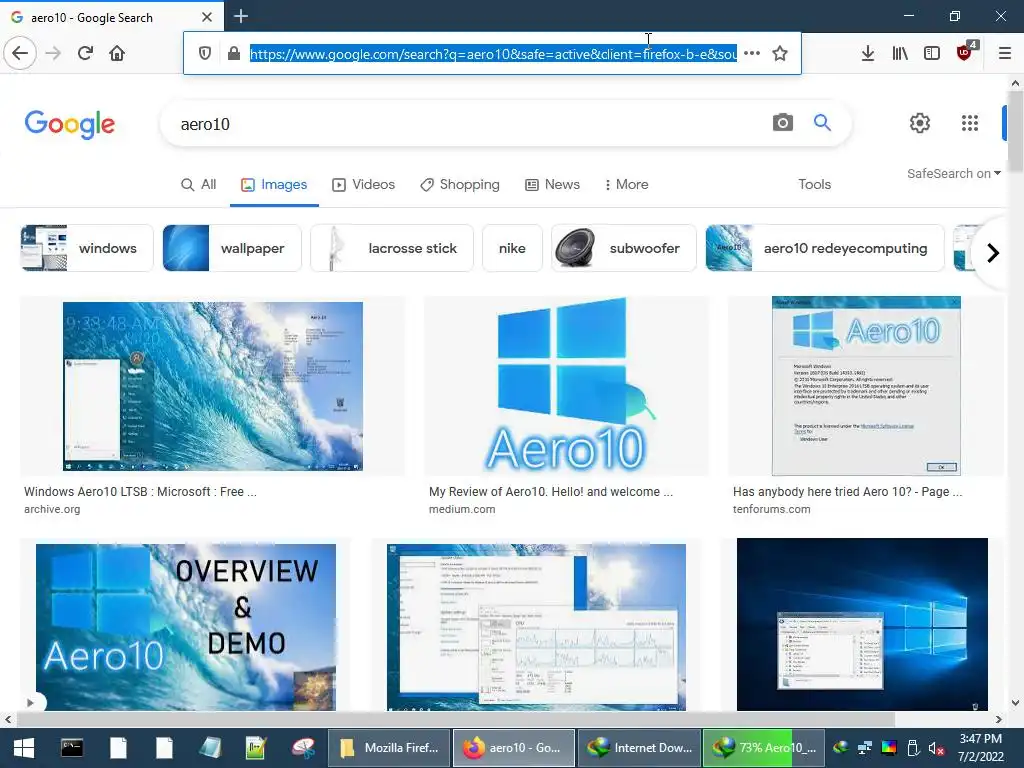This screenshot has height=768, width=1024.
Task: Select the aero10 redeyecomputing chip
Action: click(x=825, y=248)
